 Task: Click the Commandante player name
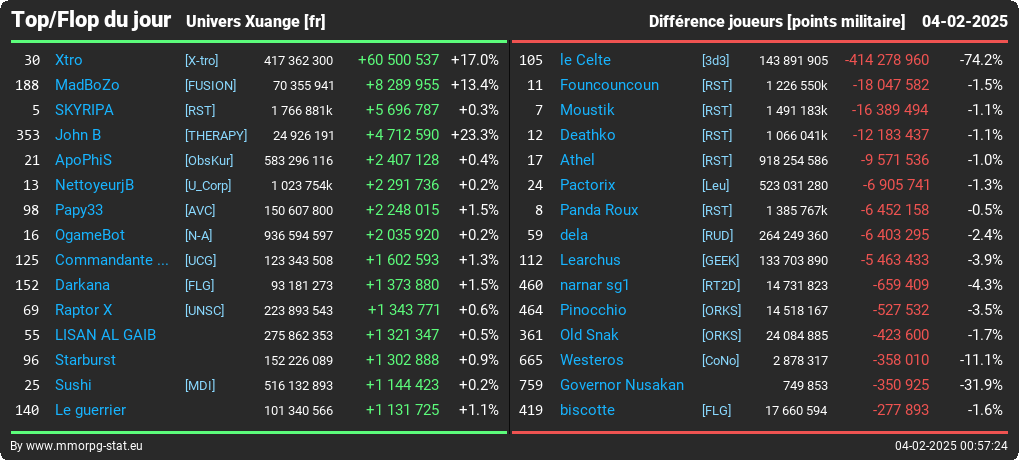click(x=112, y=260)
